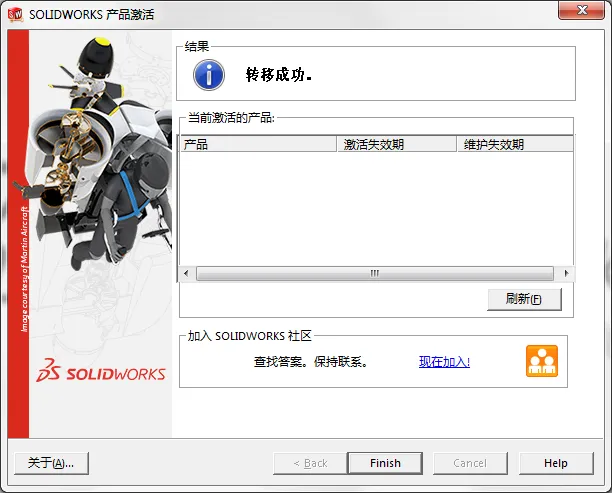Click the SOLIDWORKS logo in sidebar
The width and height of the screenshot is (612, 493).
[x=101, y=370]
